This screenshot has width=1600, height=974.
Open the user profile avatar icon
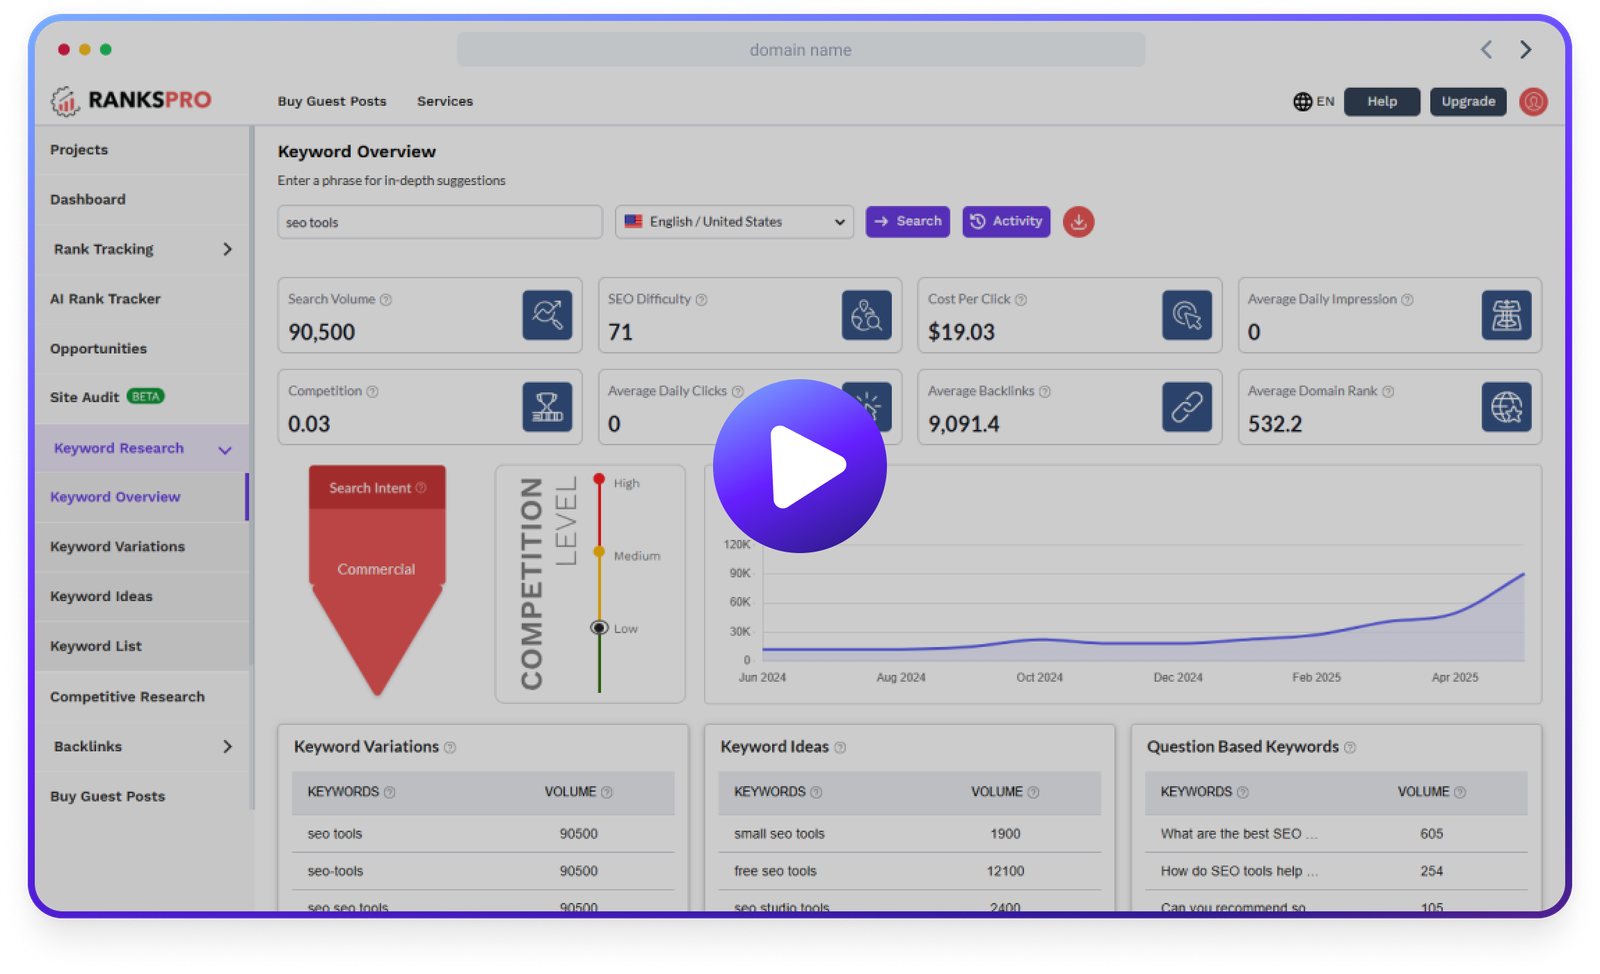tap(1533, 102)
